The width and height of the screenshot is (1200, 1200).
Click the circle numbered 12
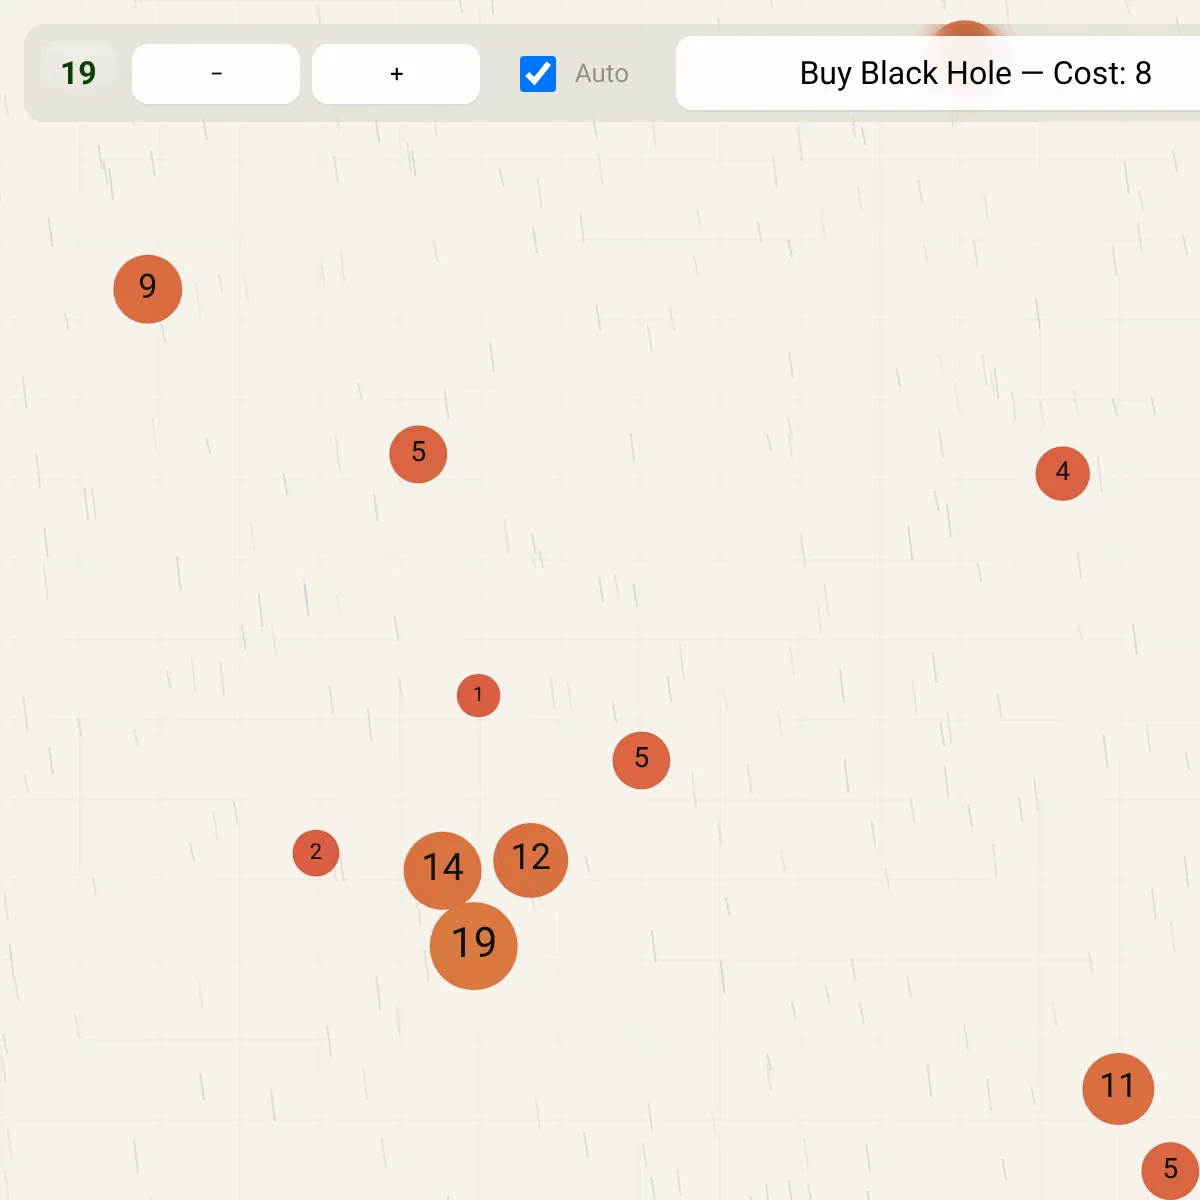532,859
